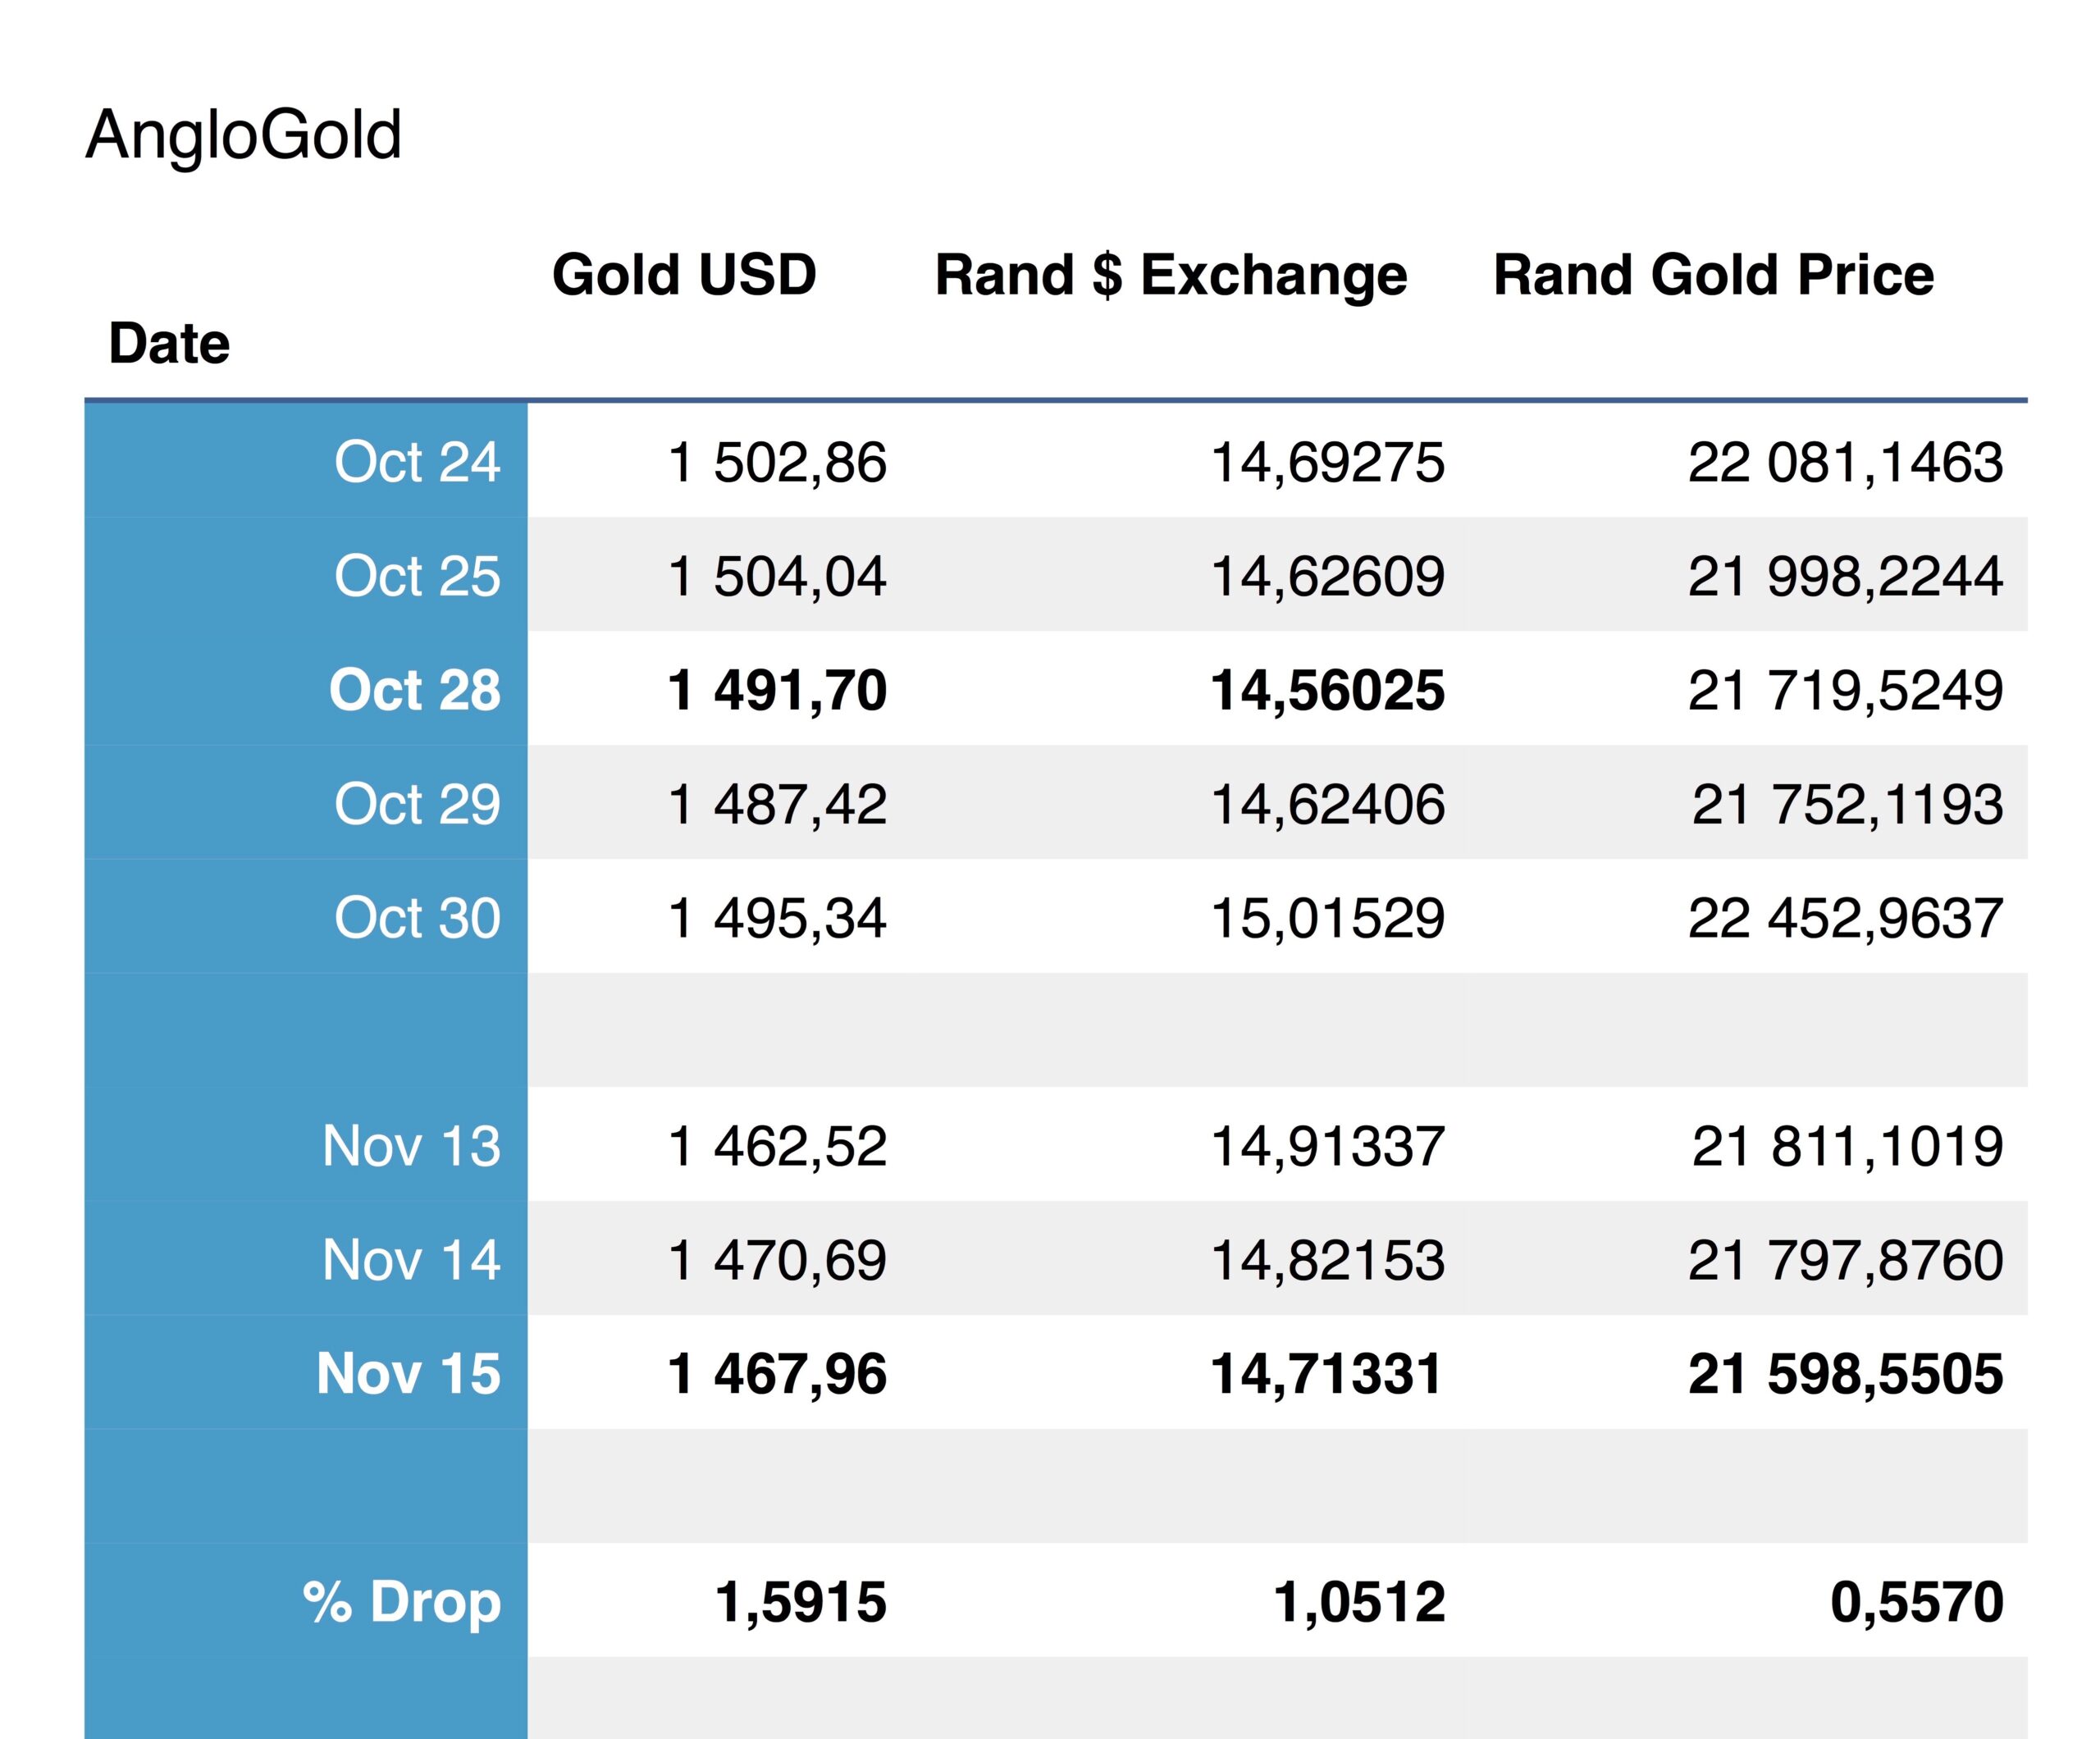
Task: Select the bold Nov 15 date cell
Action: [408, 1374]
